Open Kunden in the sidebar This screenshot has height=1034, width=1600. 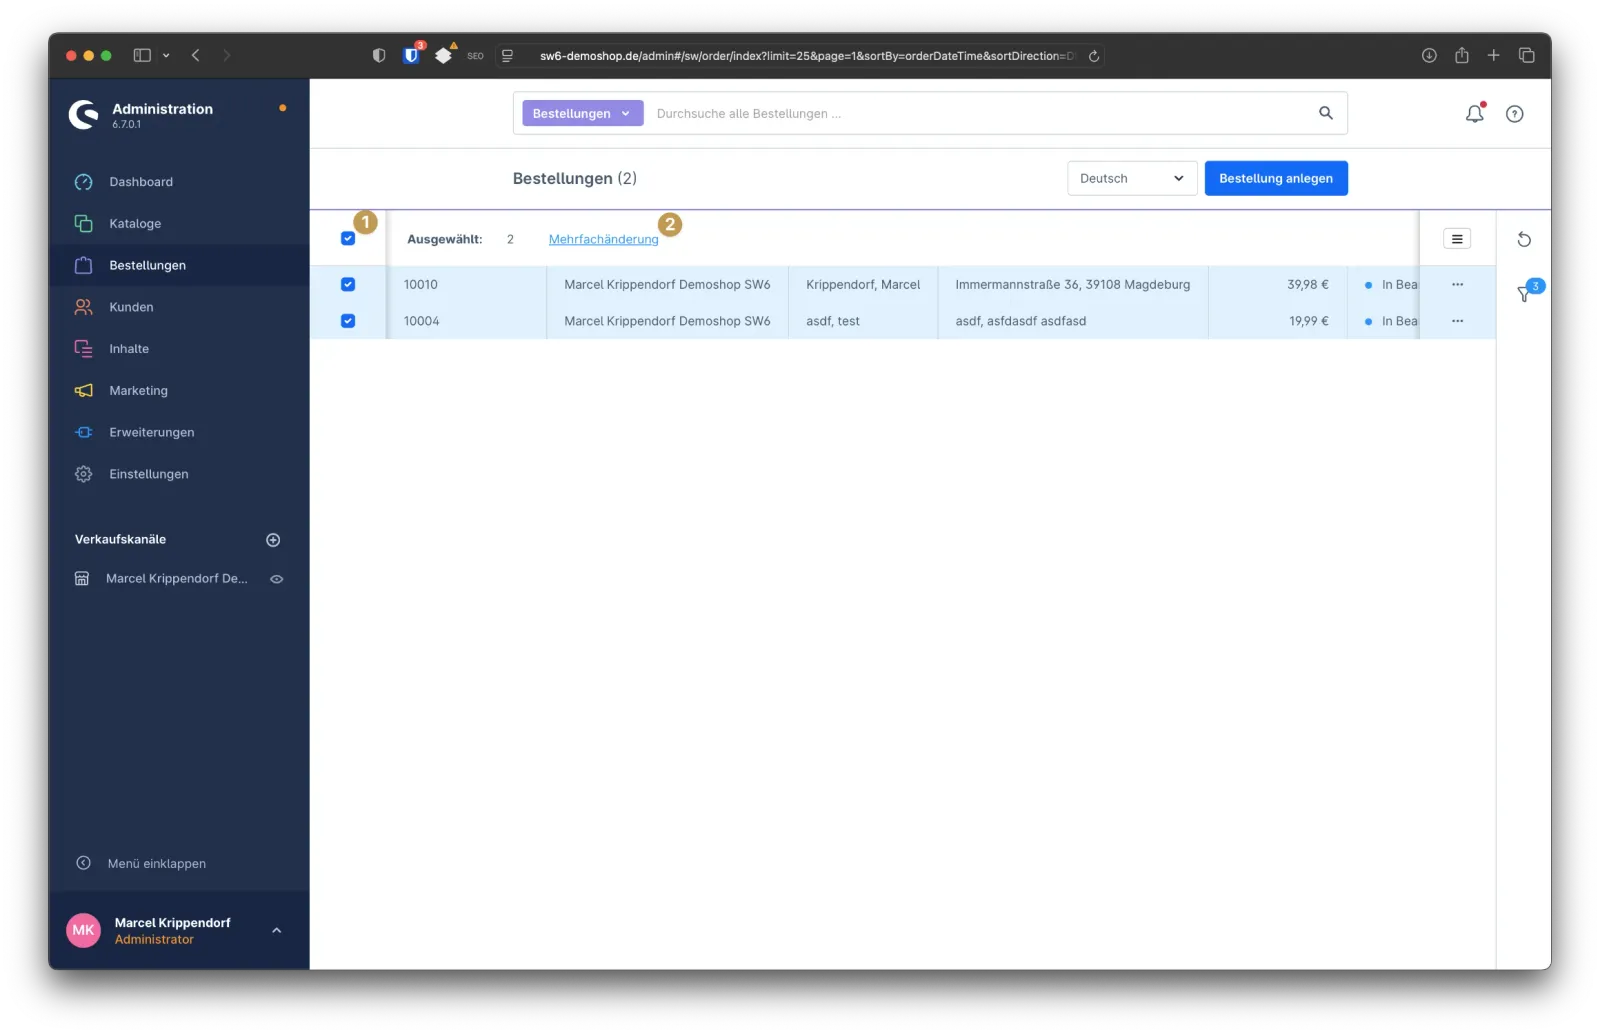tap(131, 307)
